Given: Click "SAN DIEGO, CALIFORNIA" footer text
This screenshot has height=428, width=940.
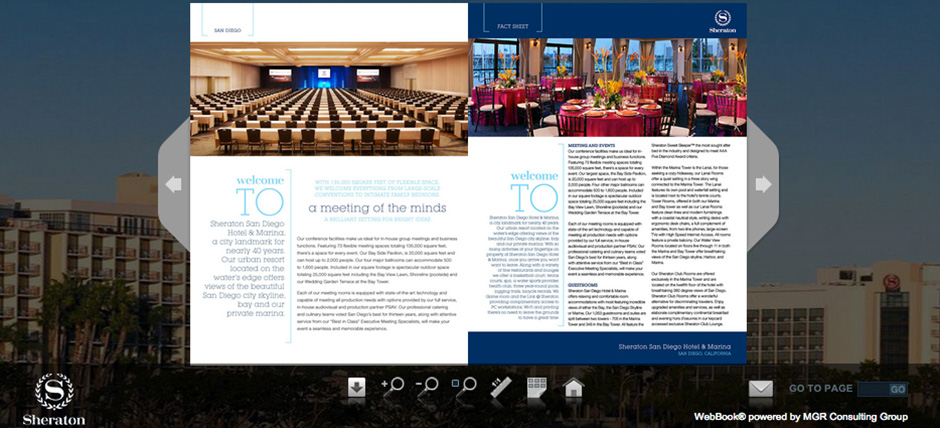Looking at the screenshot, I should pos(704,354).
